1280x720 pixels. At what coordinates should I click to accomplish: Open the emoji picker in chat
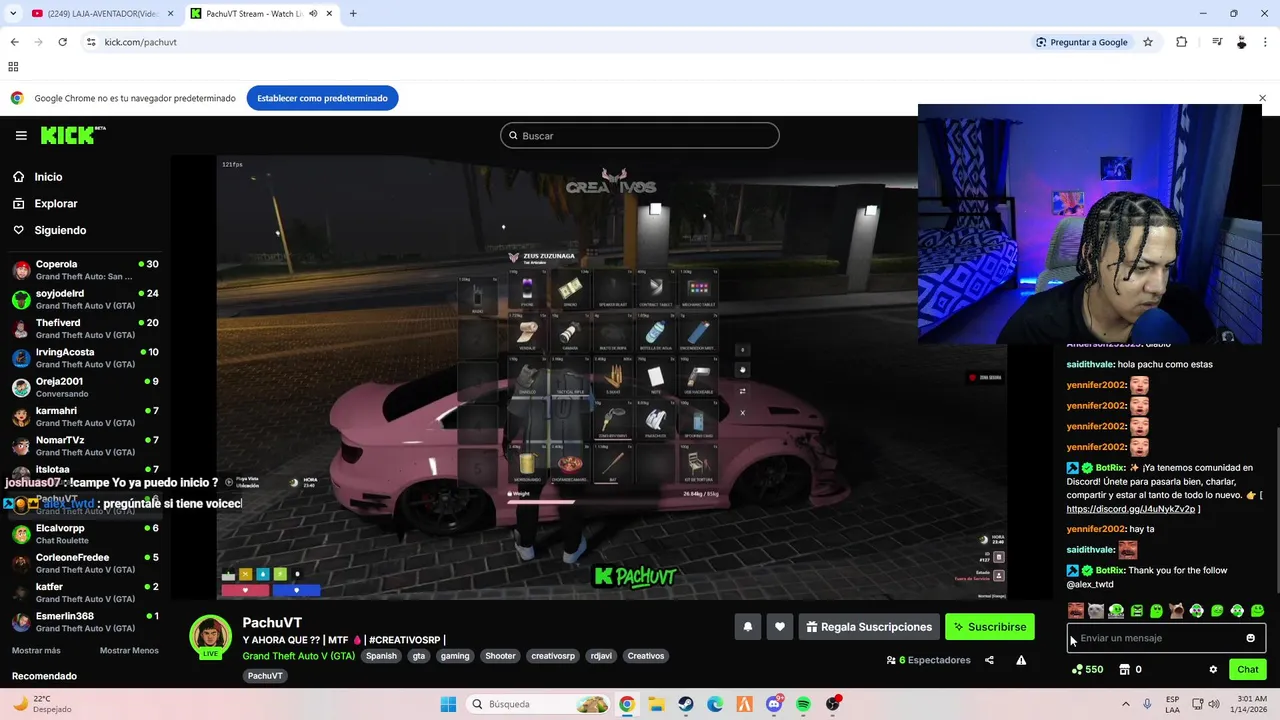click(x=1250, y=638)
